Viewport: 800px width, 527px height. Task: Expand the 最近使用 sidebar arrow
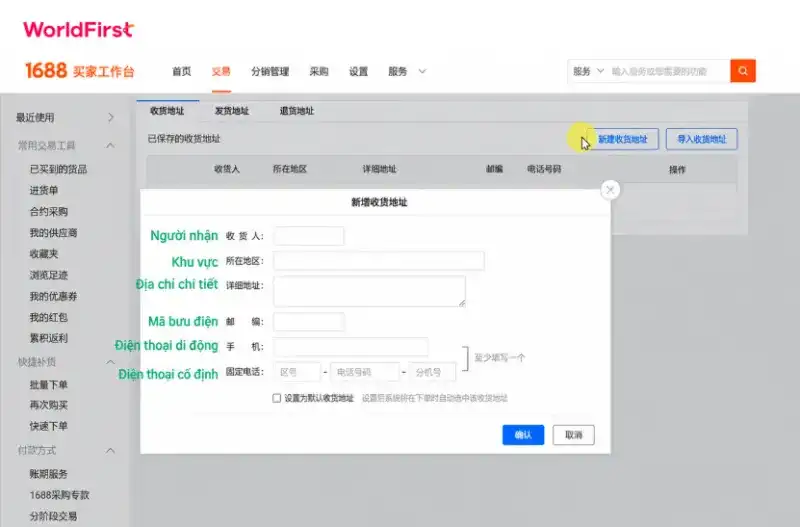tap(111, 117)
